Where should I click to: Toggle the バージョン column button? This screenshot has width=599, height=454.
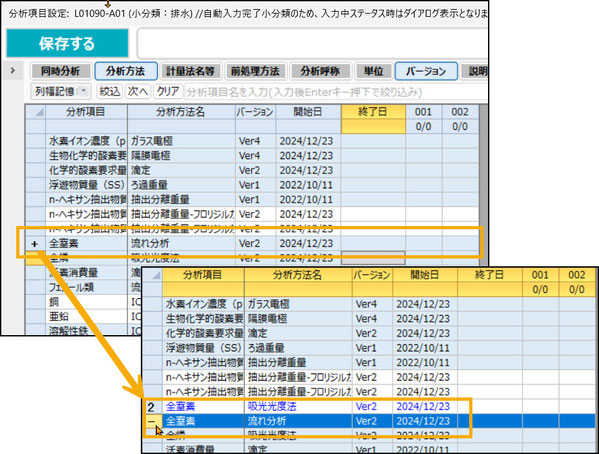(426, 71)
